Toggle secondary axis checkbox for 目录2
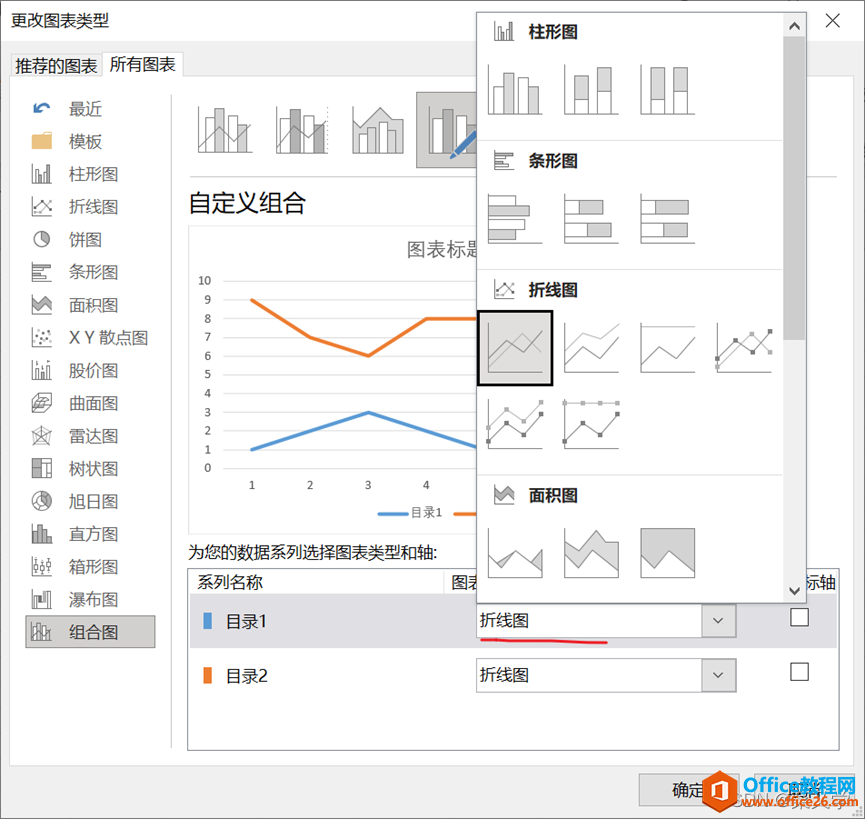This screenshot has width=865, height=819. click(799, 672)
